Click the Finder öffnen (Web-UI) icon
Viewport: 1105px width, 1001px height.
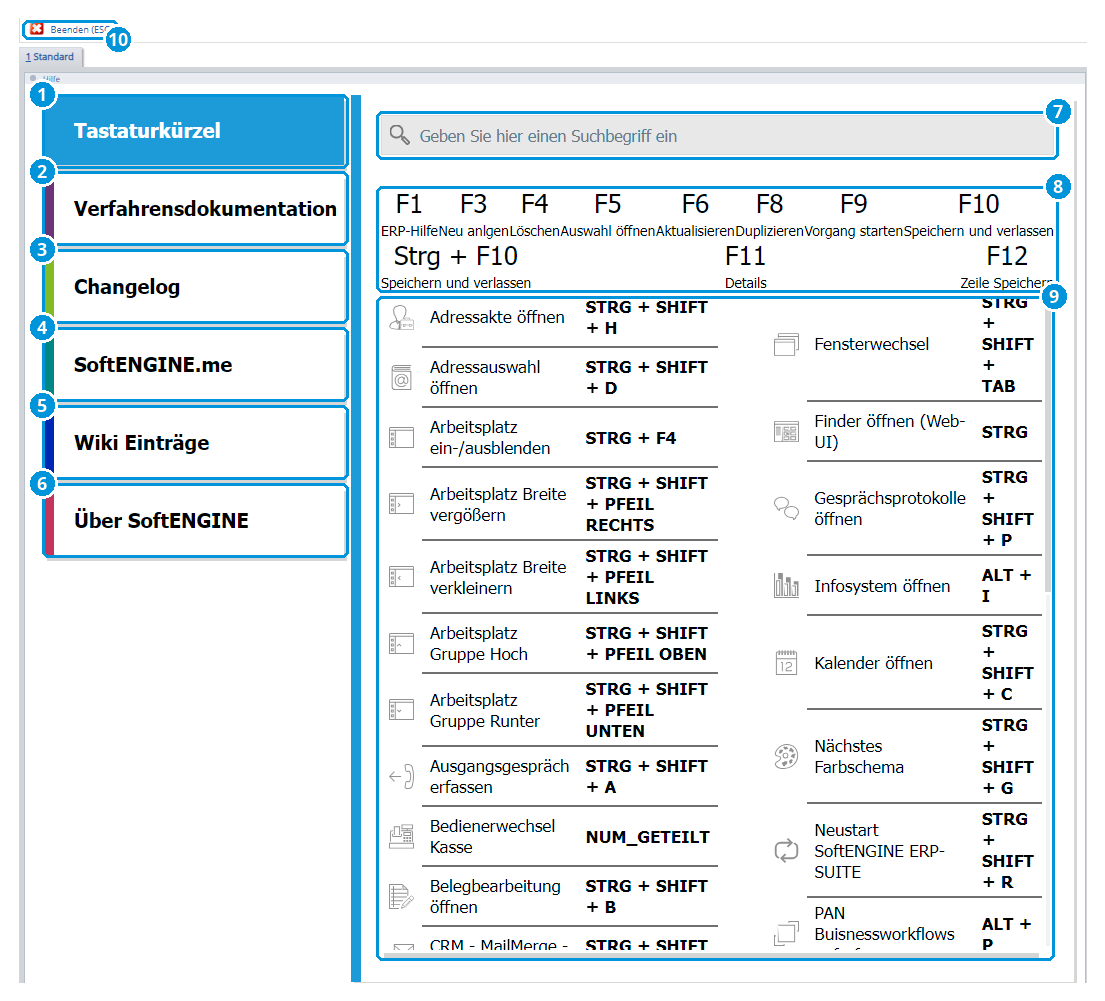(x=786, y=431)
